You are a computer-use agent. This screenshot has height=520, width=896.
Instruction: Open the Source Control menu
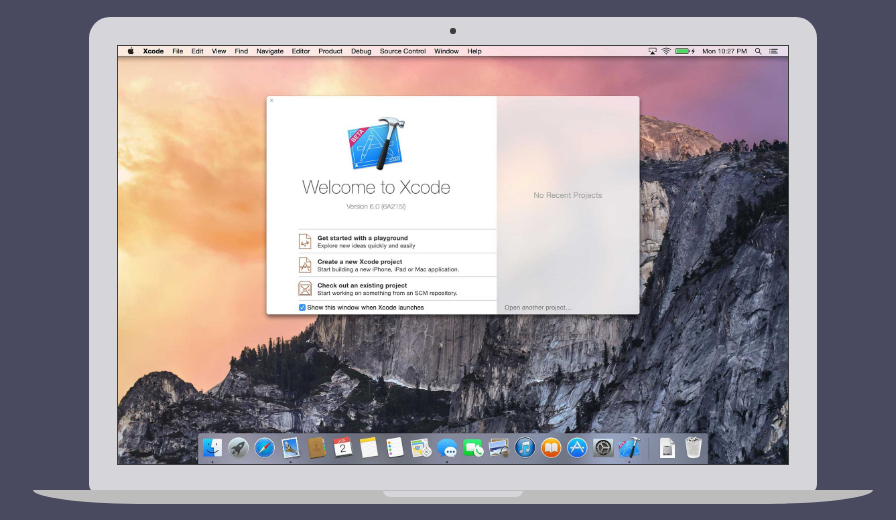point(403,51)
